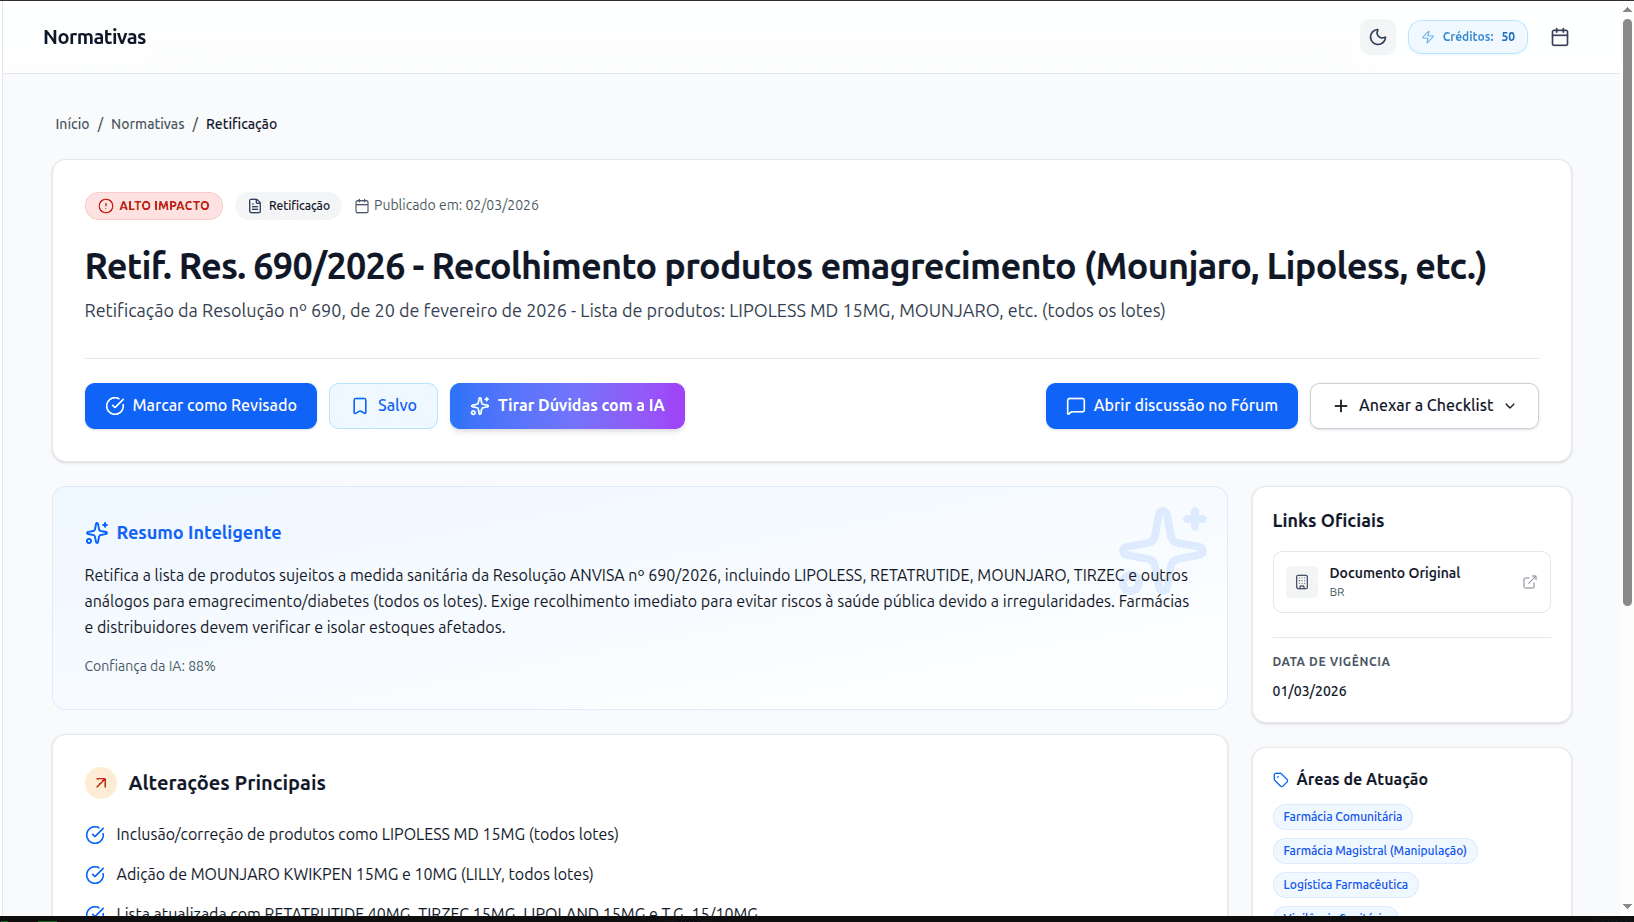Select the Farmácia Comunitária area tag

[x=1342, y=817]
